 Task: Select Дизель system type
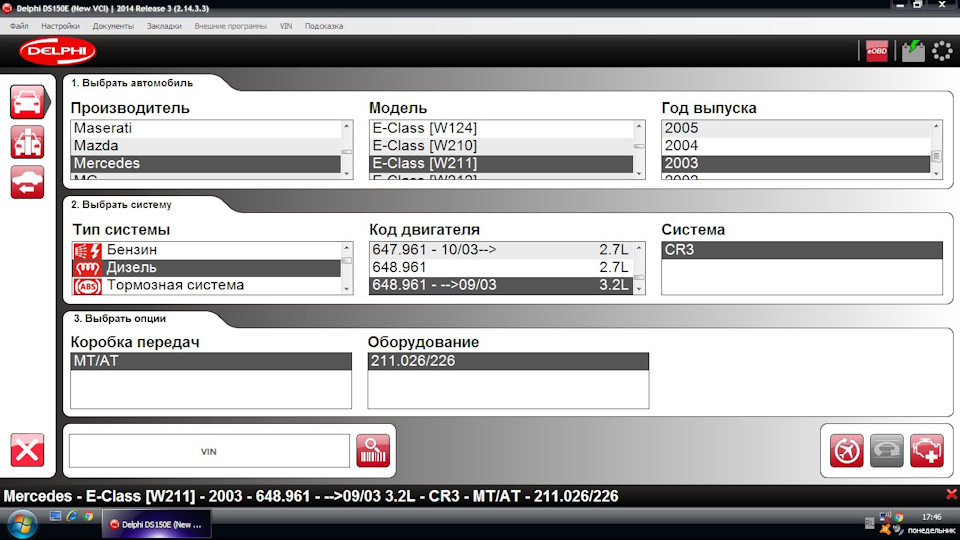click(x=206, y=268)
